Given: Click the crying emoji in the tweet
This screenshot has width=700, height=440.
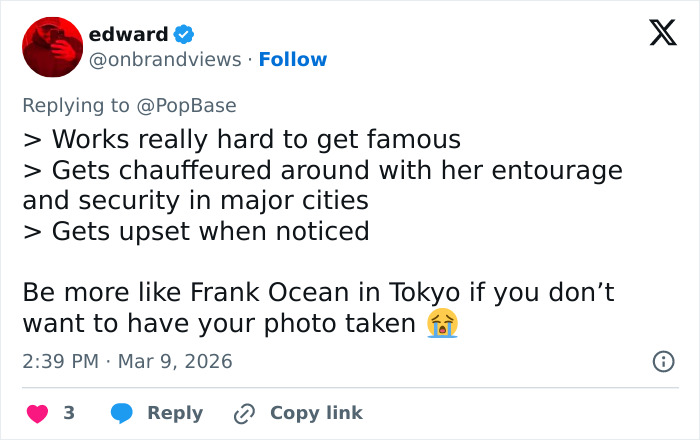Looking at the screenshot, I should (x=441, y=323).
